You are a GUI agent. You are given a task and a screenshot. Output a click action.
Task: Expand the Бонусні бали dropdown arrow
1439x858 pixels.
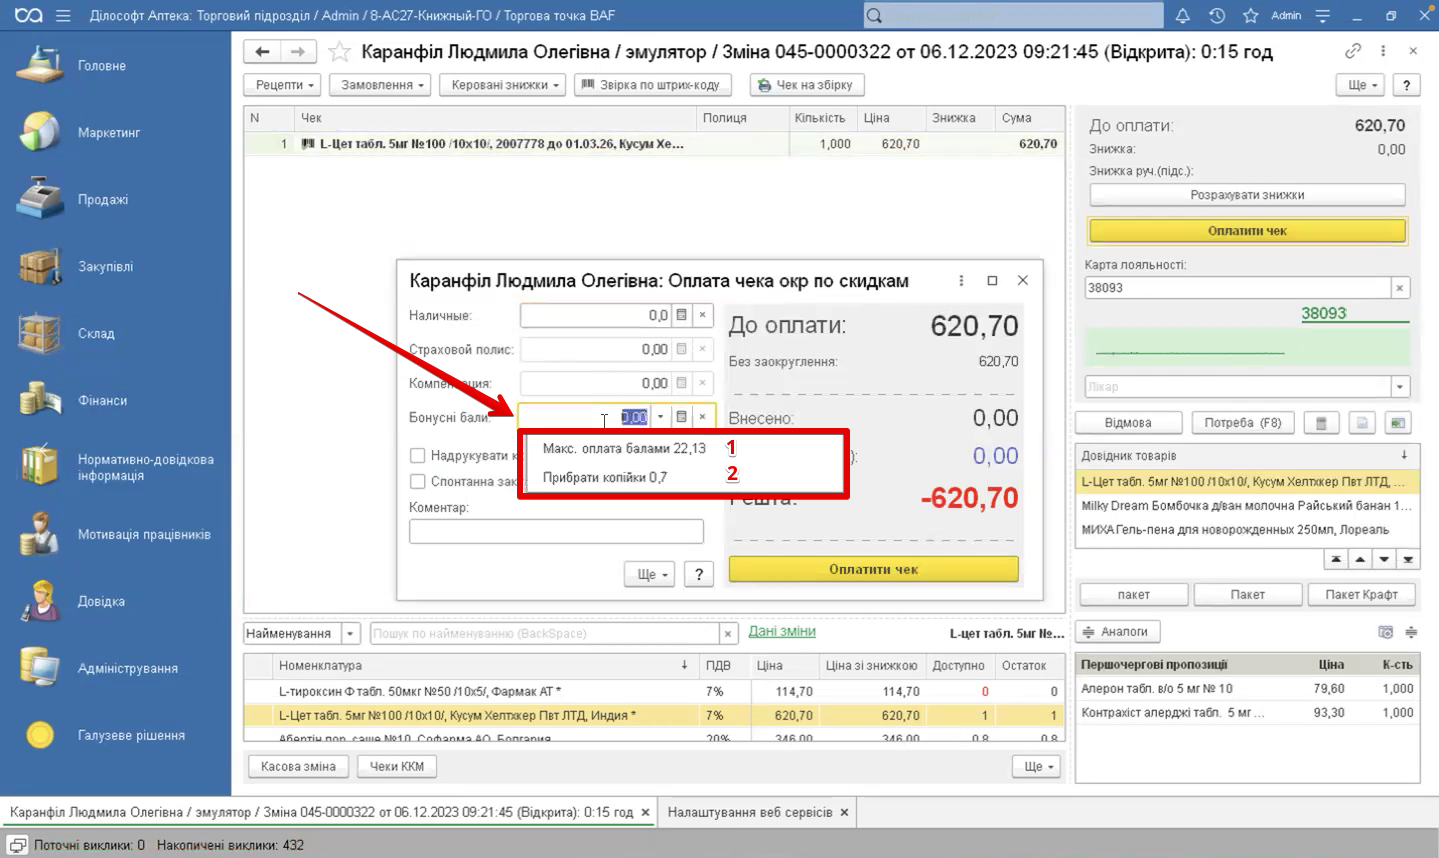660,417
